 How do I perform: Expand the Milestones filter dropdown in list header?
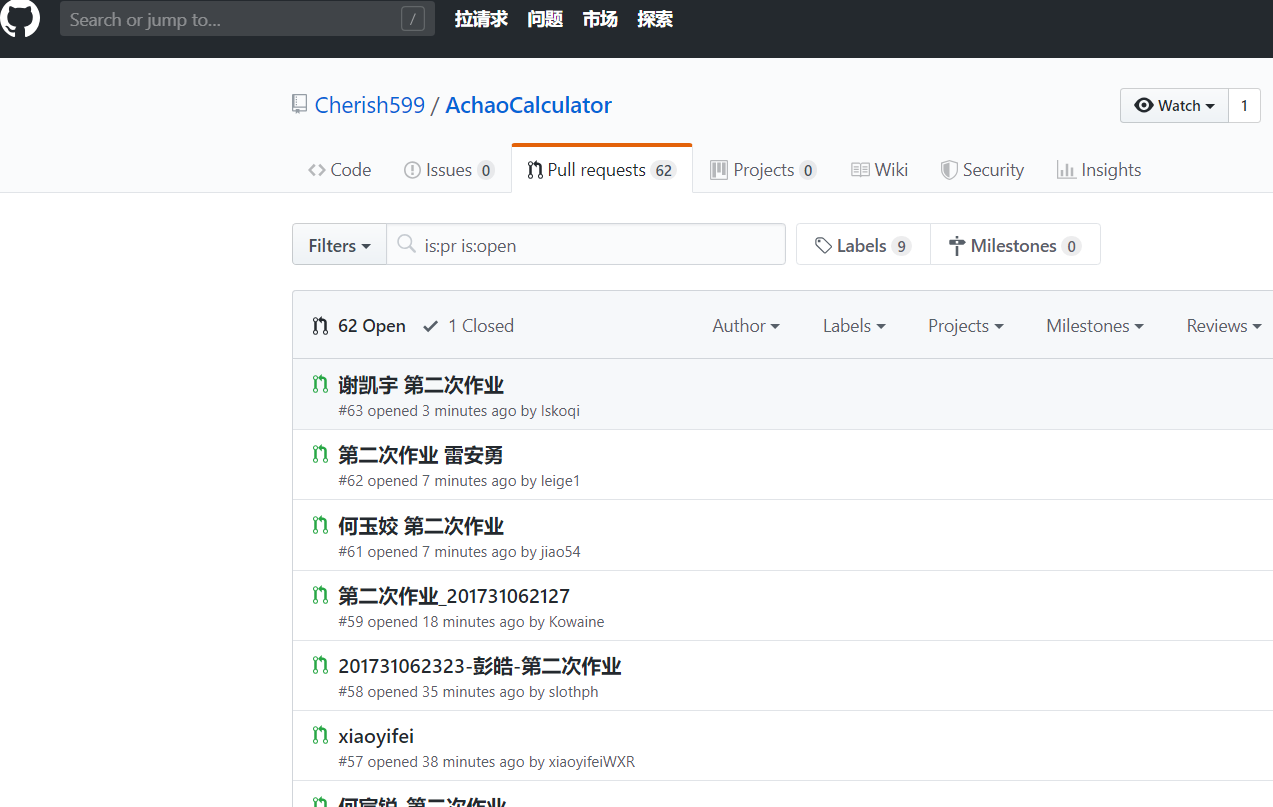(1095, 326)
